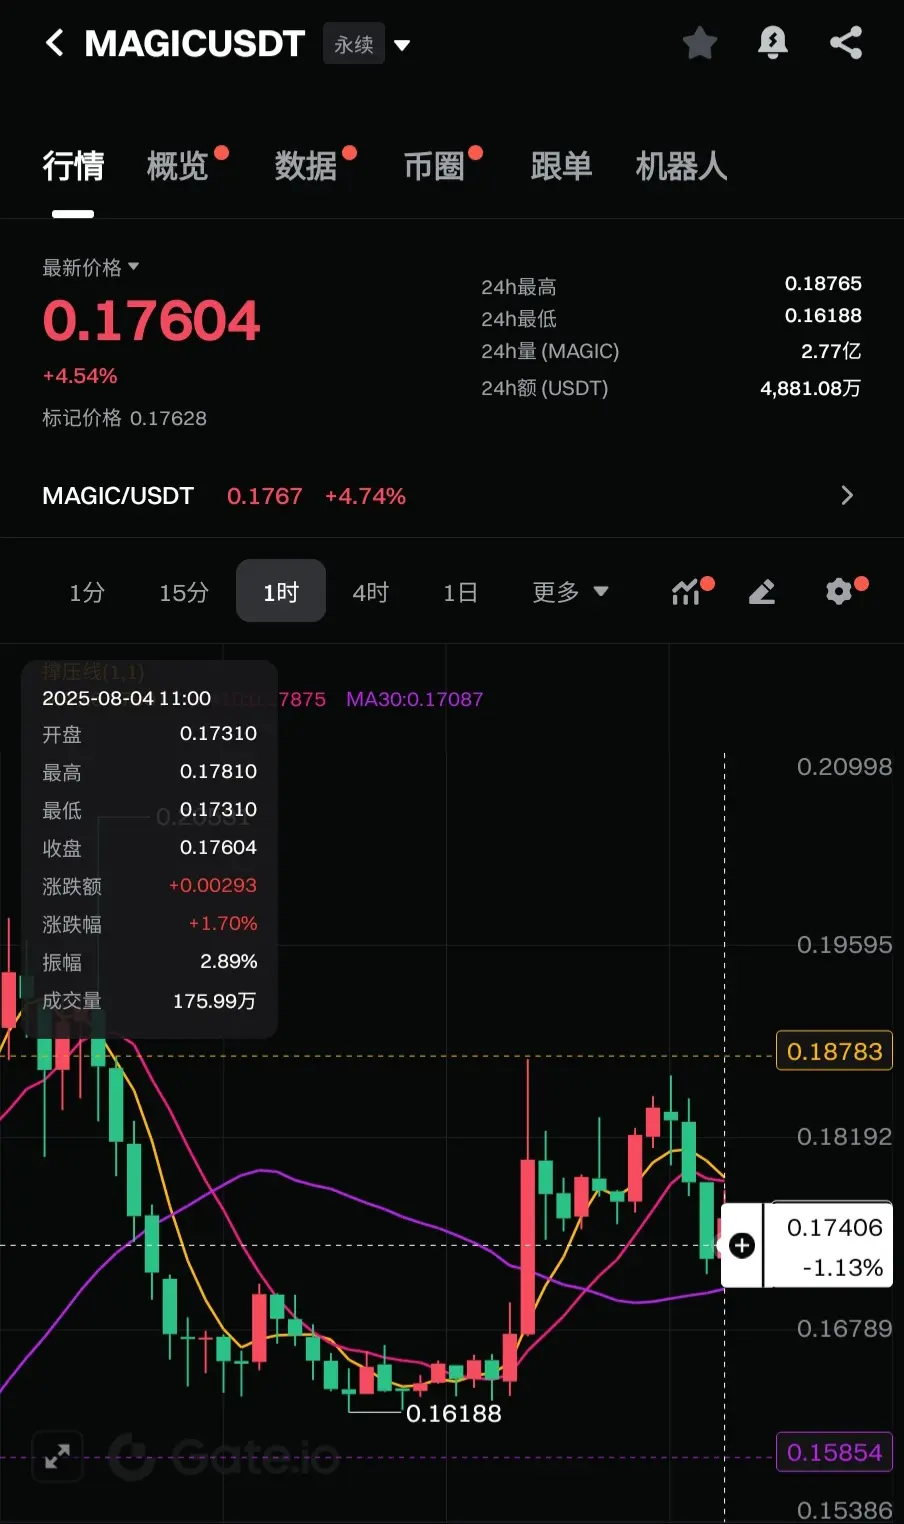Tap the latest price 0.17604
Viewport: 904px width, 1524px height.
click(151, 321)
